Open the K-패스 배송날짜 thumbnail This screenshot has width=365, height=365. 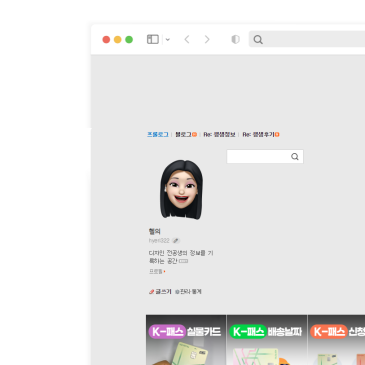tap(267, 340)
